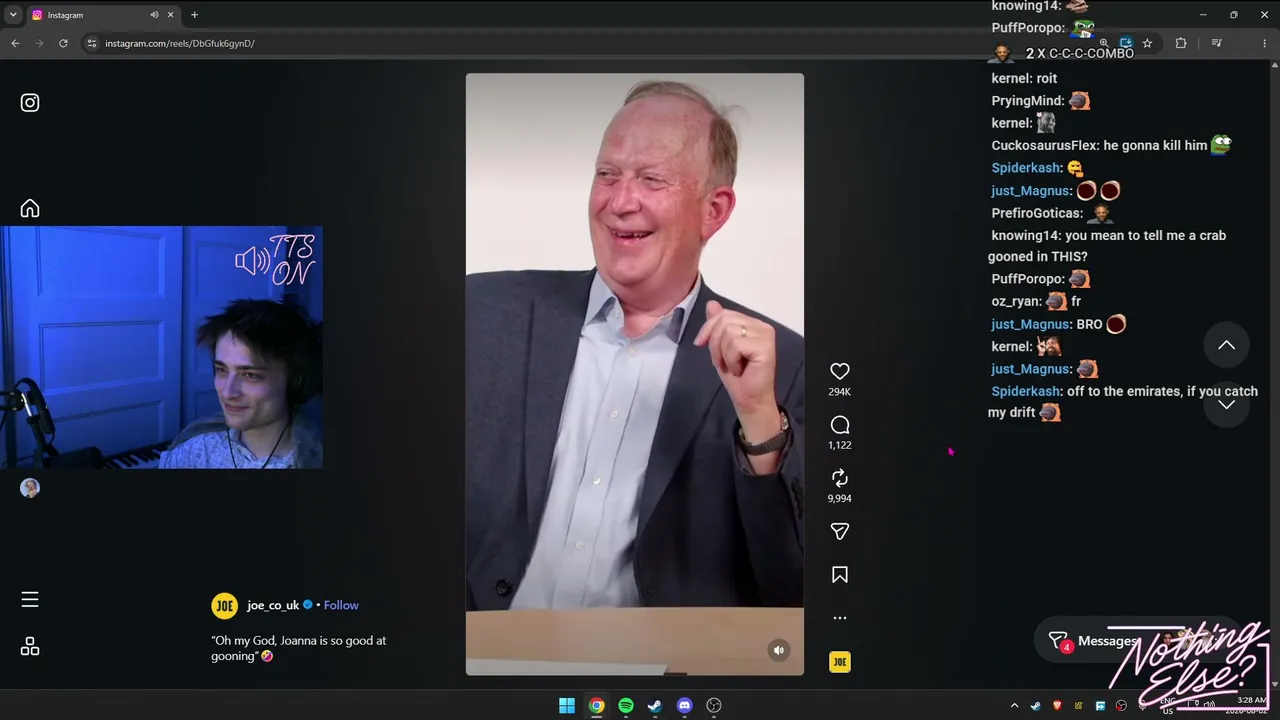Repost the reel using the repost icon
This screenshot has height=720, width=1280.
point(840,478)
